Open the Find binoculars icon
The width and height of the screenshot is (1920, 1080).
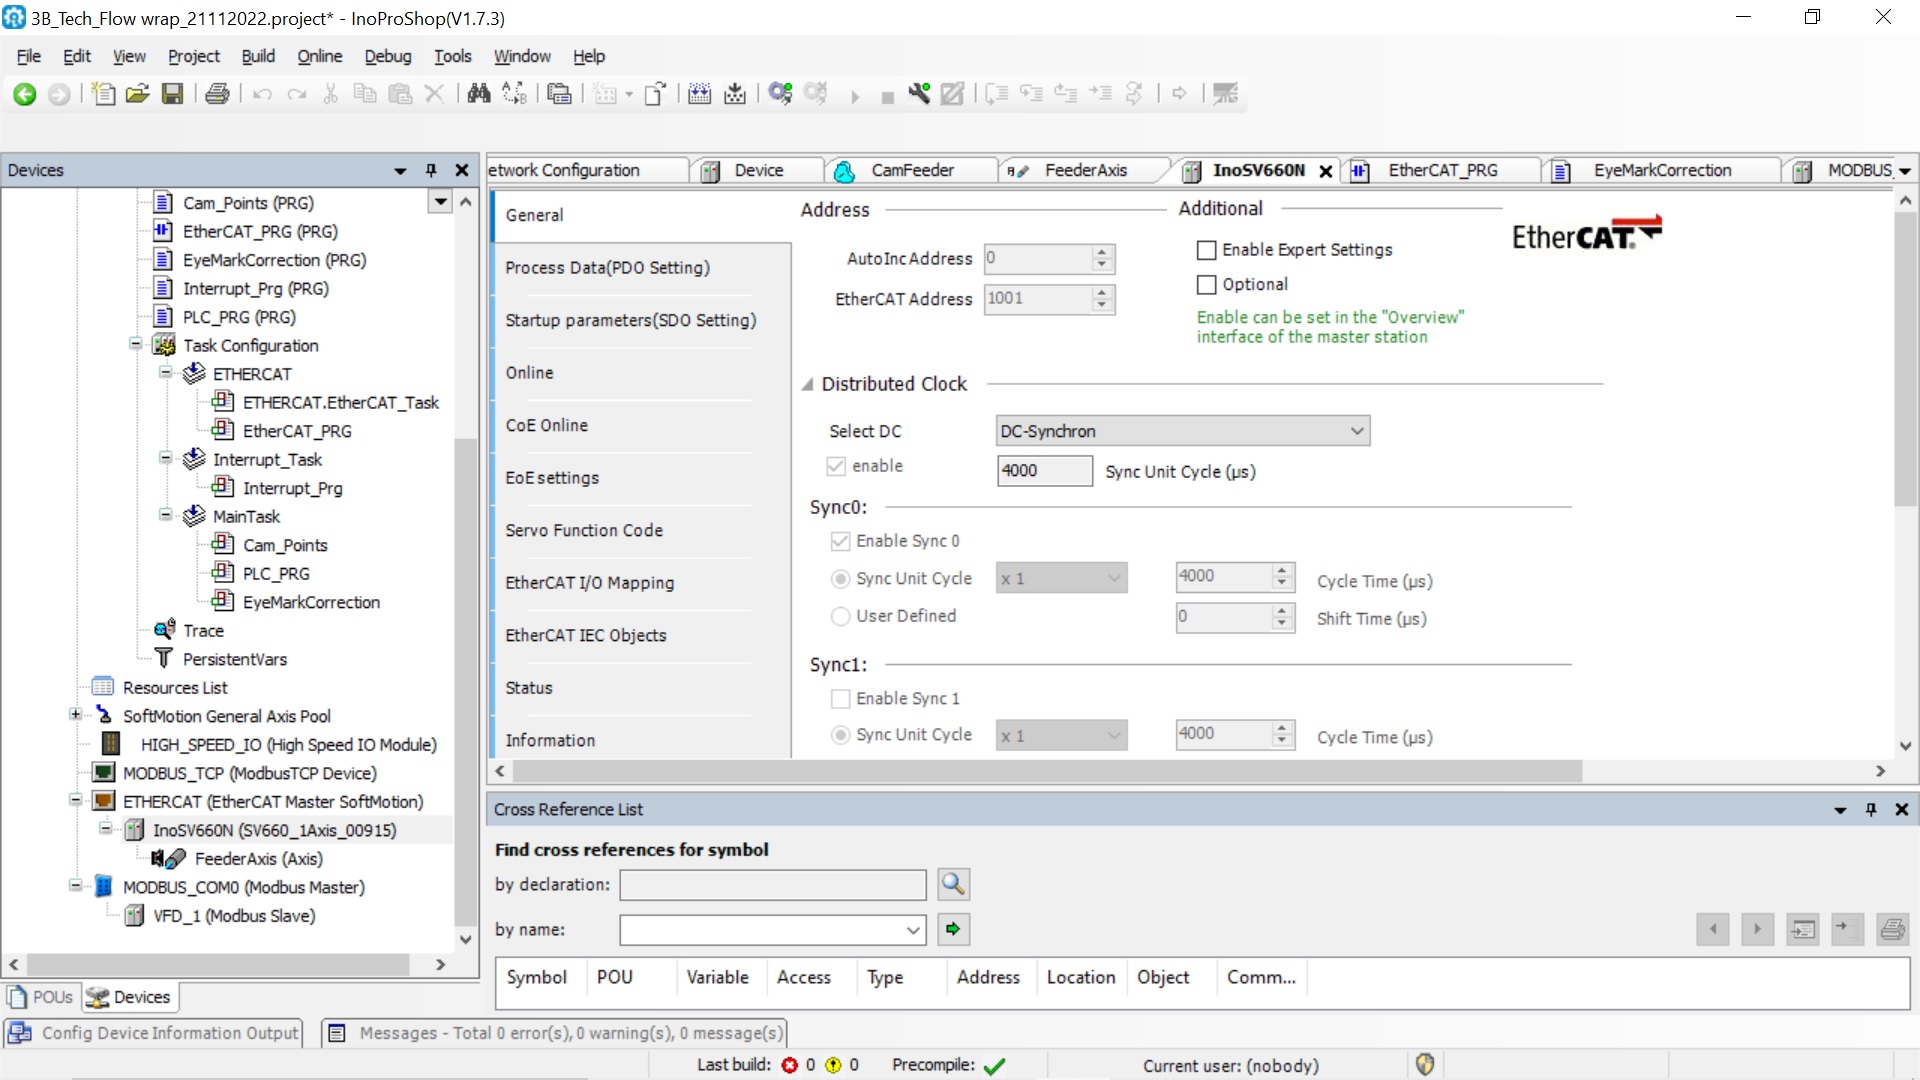click(x=479, y=94)
